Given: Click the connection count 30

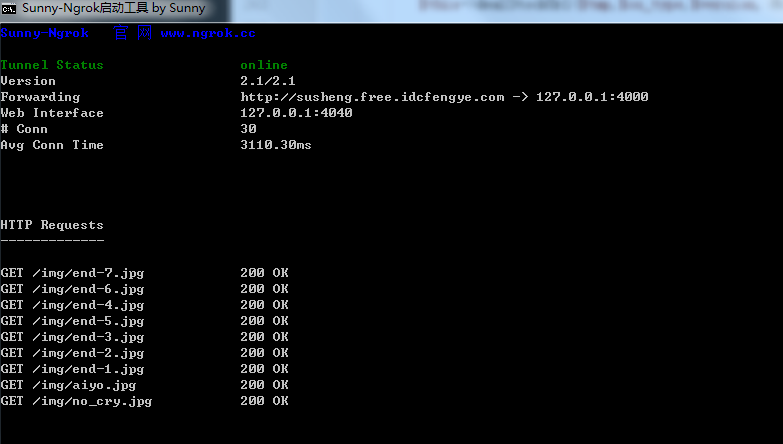Looking at the screenshot, I should coord(248,129).
